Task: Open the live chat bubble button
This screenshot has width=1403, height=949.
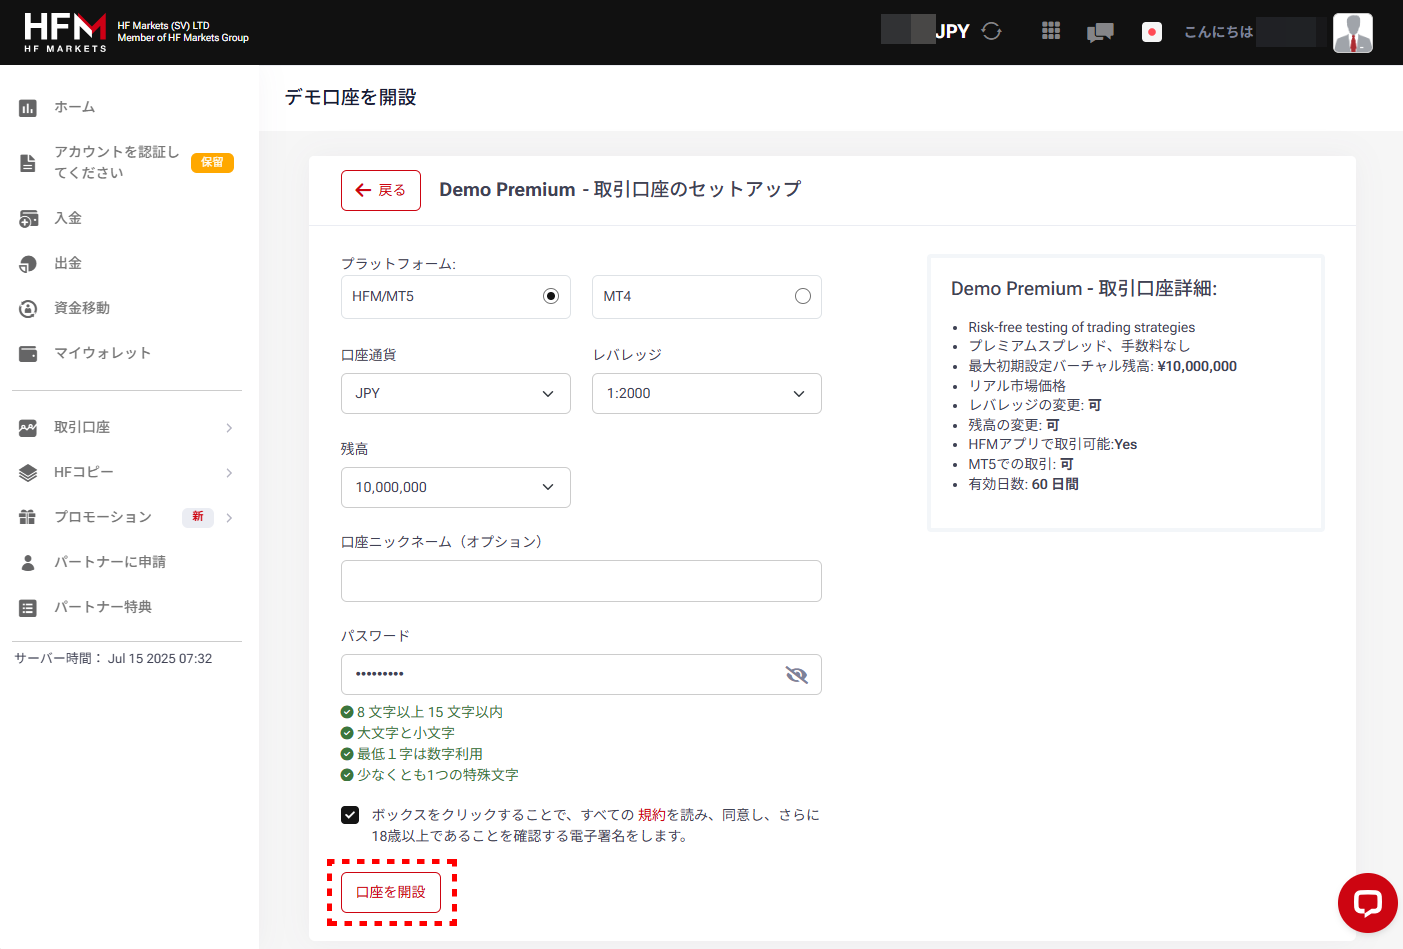Action: click(x=1367, y=903)
